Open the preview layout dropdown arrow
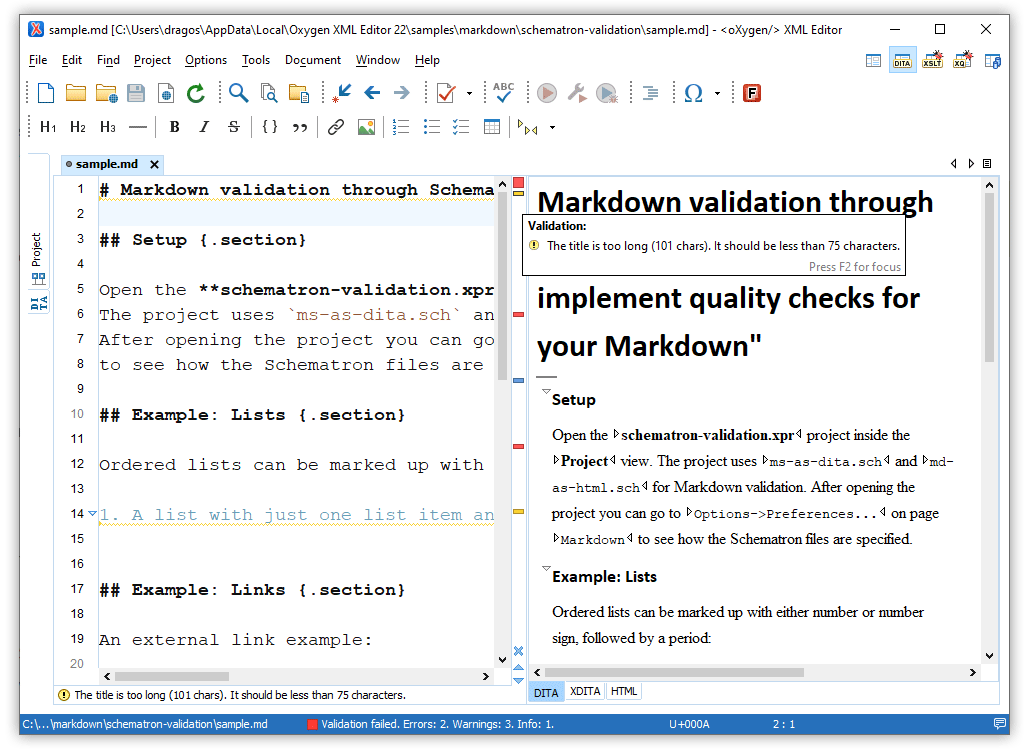This screenshot has height=750, width=1030. coord(552,127)
